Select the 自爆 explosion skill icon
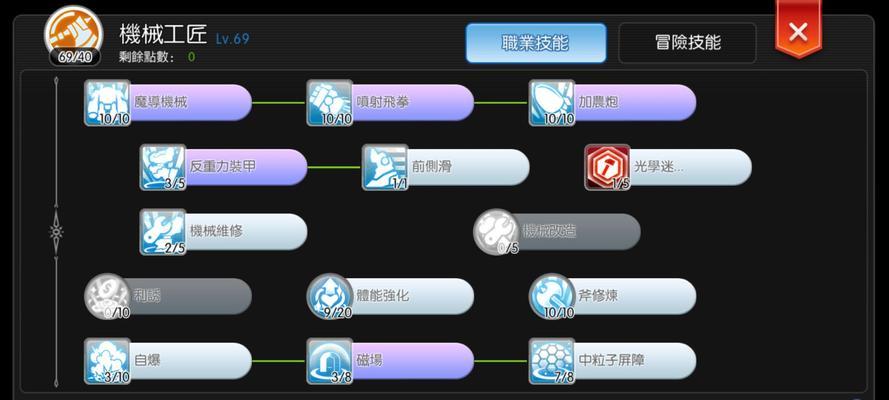Image resolution: width=889 pixels, height=400 pixels. click(x=107, y=361)
